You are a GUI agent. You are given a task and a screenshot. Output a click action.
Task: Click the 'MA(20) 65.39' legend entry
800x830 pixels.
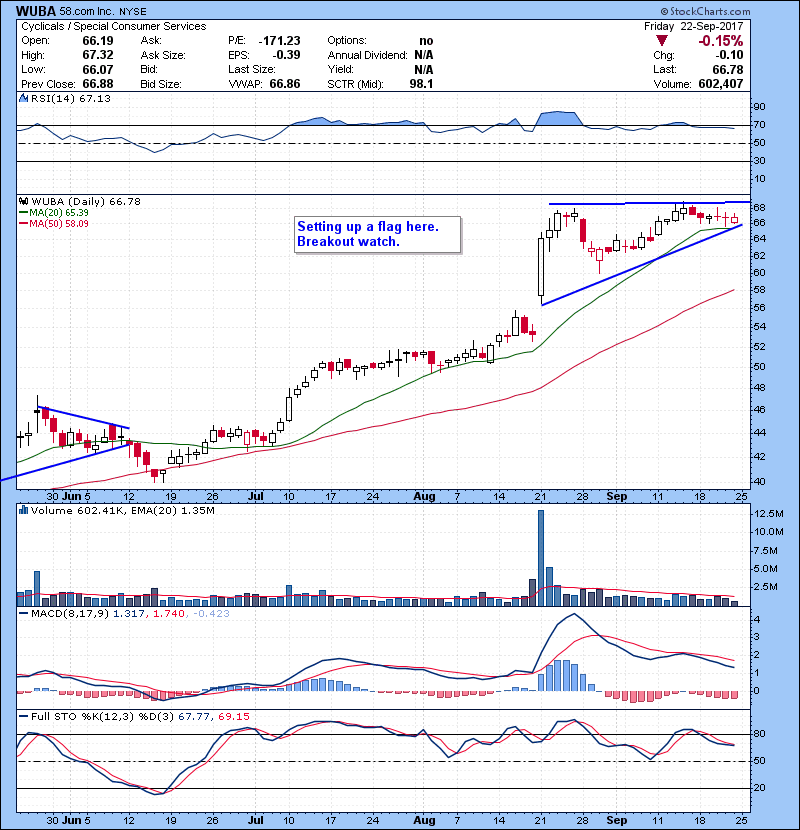tap(59, 213)
